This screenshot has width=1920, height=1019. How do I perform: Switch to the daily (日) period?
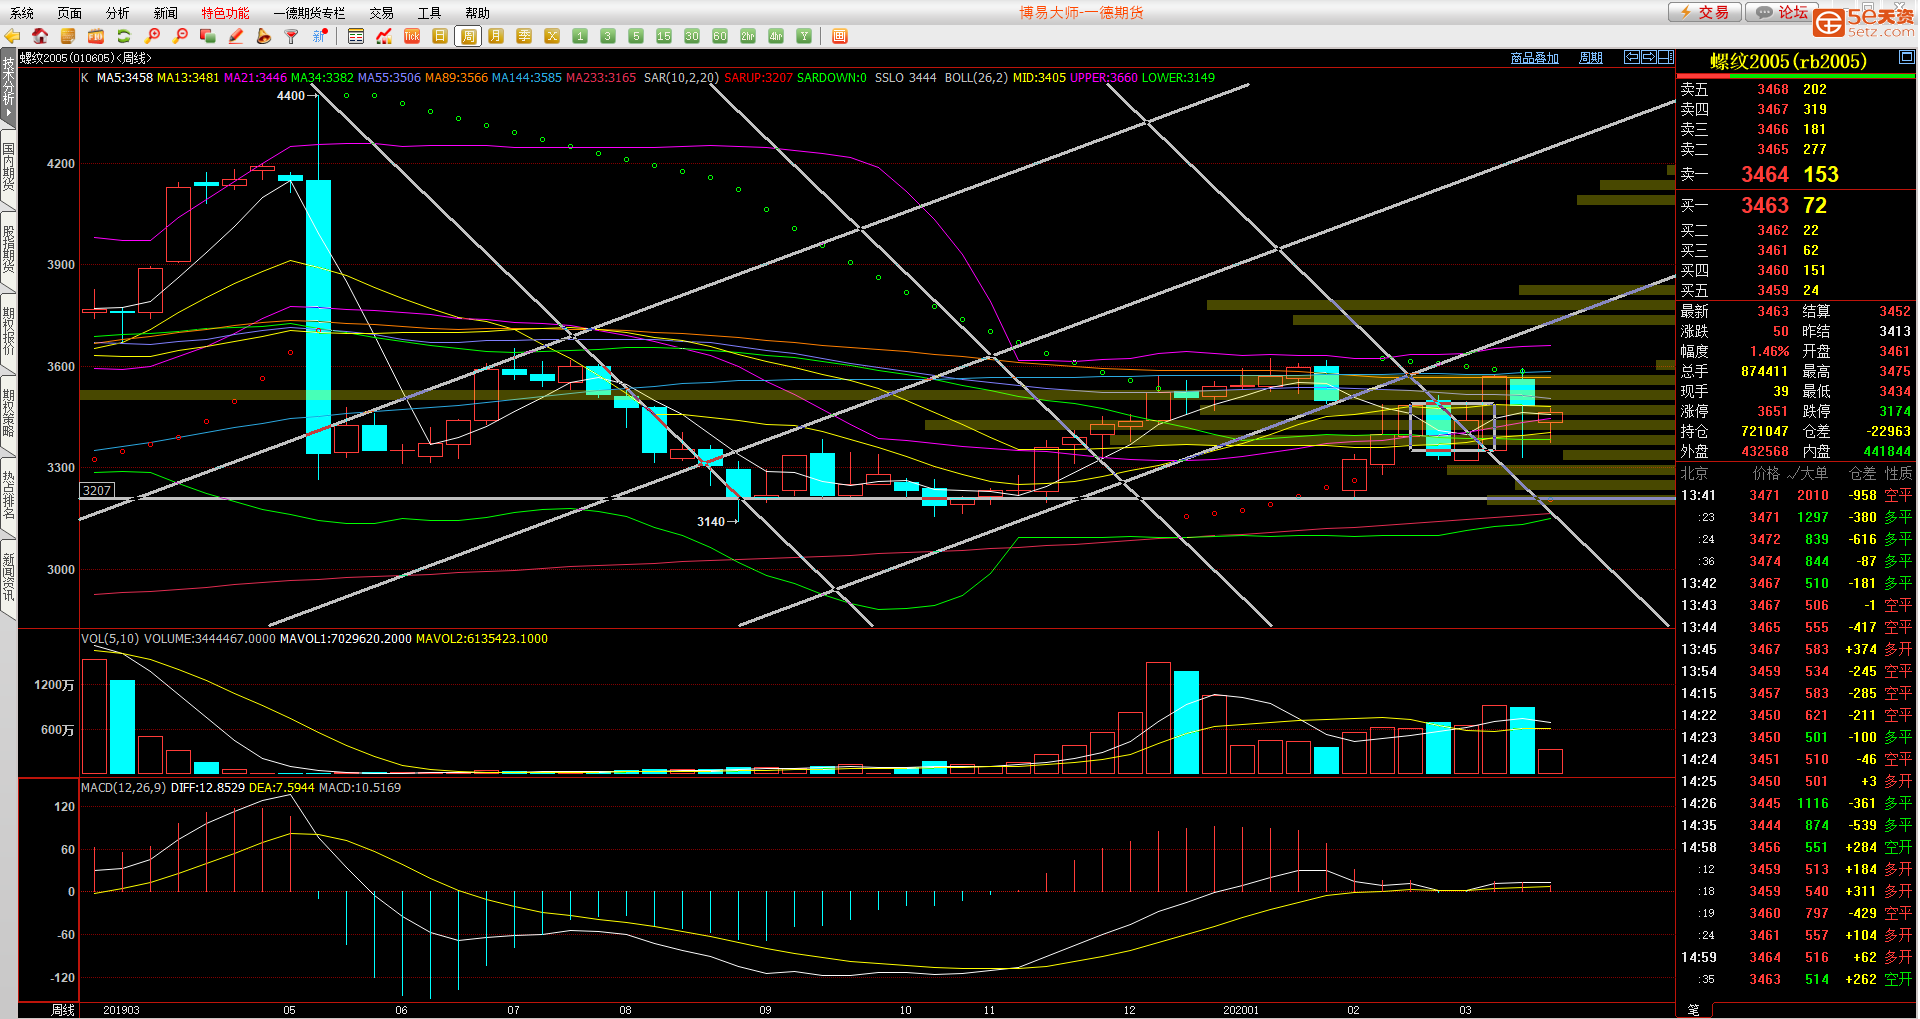click(440, 36)
